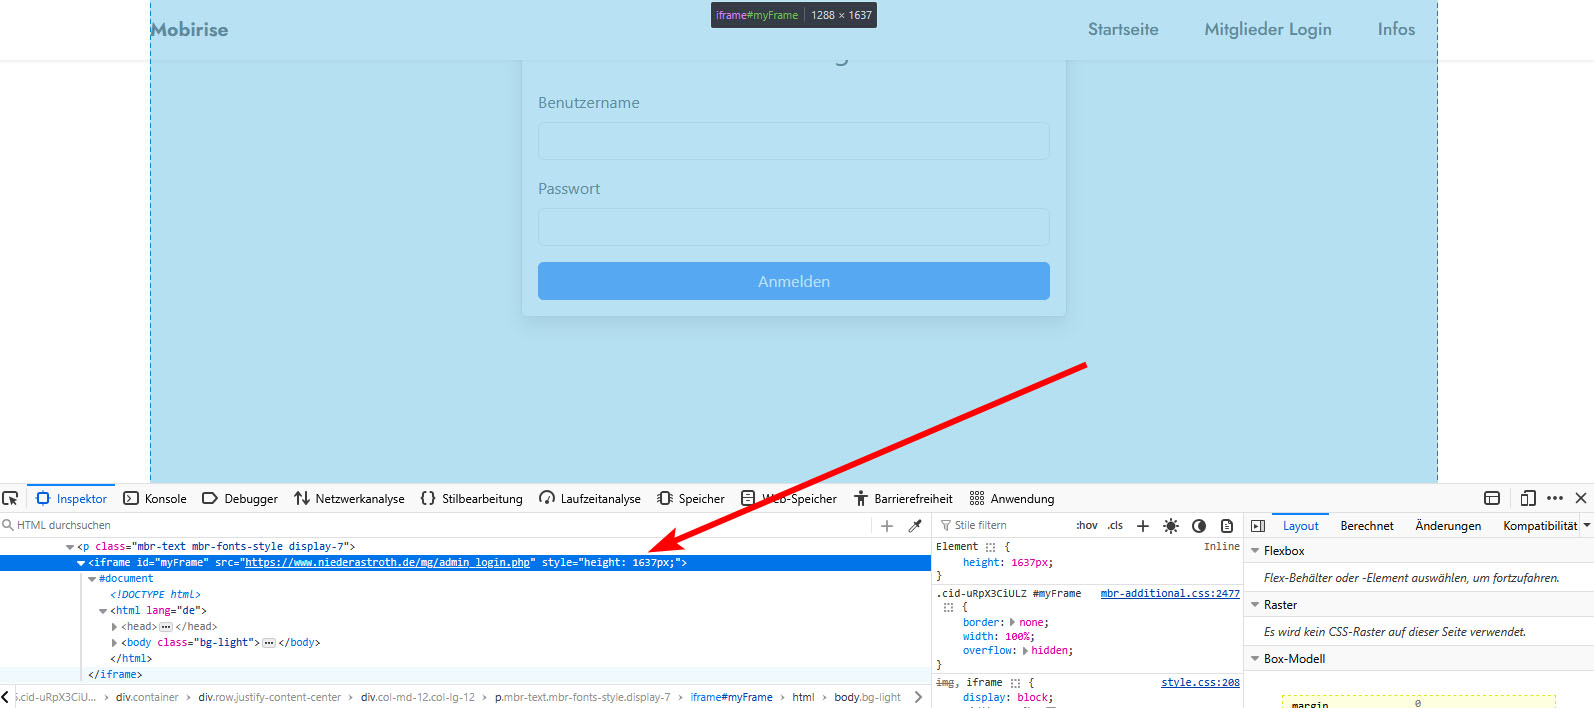The height and width of the screenshot is (708, 1594).
Task: Open sidebar tabs overflow dropdown
Action: coord(1587,525)
